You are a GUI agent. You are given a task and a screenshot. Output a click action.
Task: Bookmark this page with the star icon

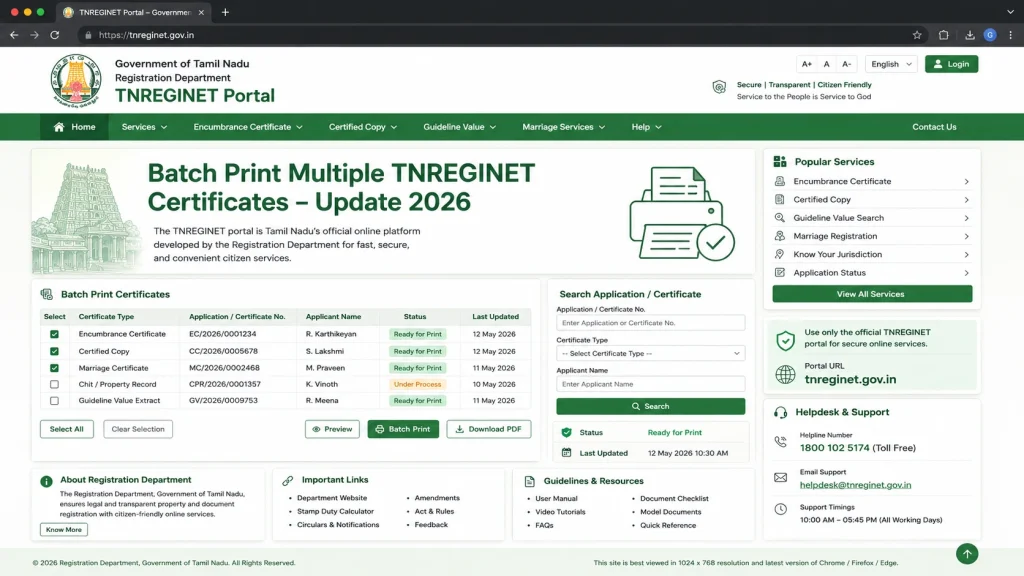(917, 35)
